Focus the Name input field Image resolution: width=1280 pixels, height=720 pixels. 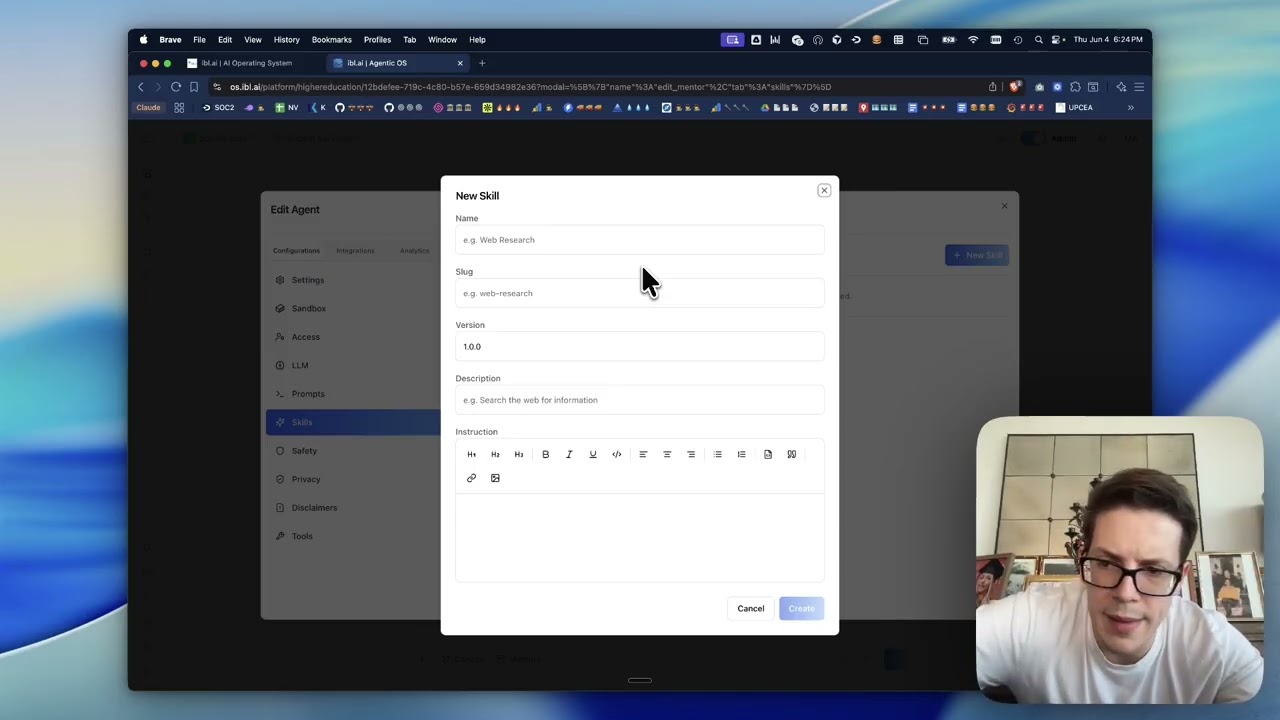640,240
